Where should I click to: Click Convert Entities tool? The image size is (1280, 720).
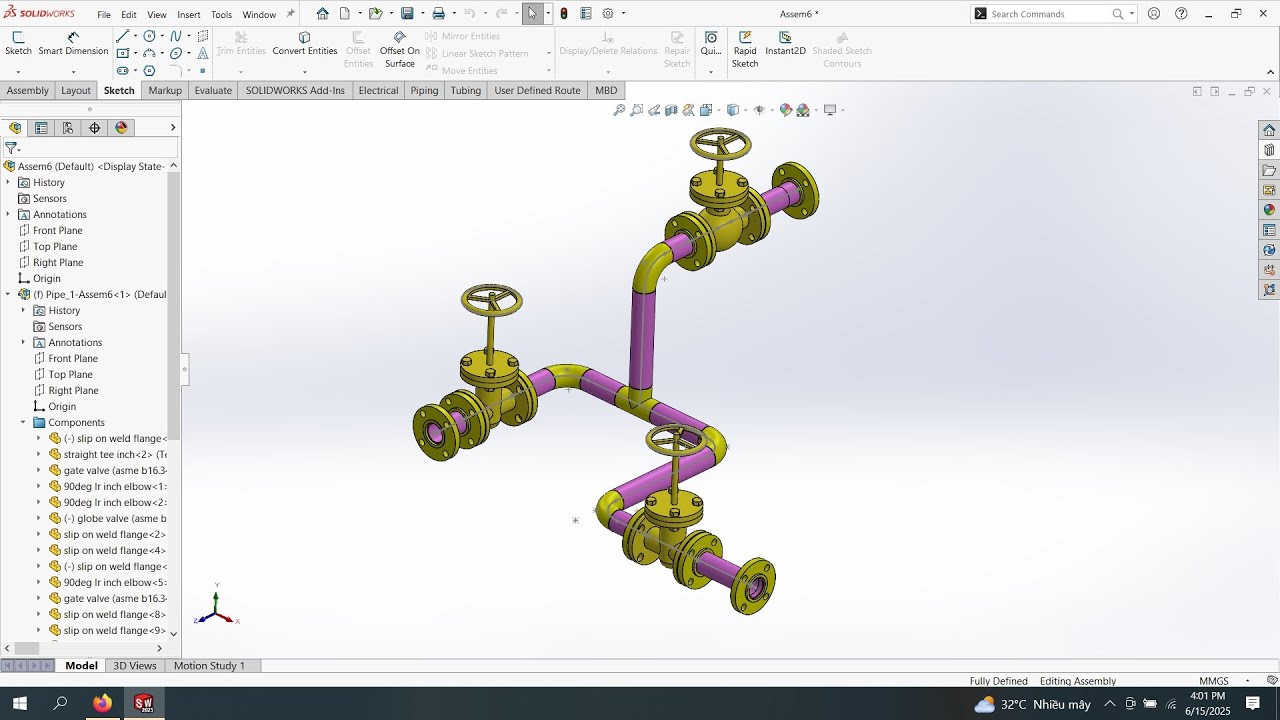(x=305, y=44)
